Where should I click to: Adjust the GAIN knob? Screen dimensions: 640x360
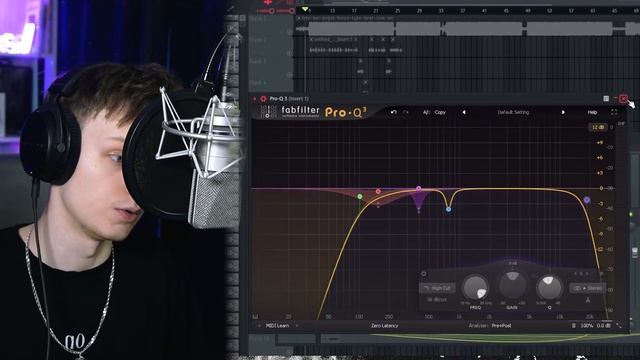pyautogui.click(x=512, y=285)
